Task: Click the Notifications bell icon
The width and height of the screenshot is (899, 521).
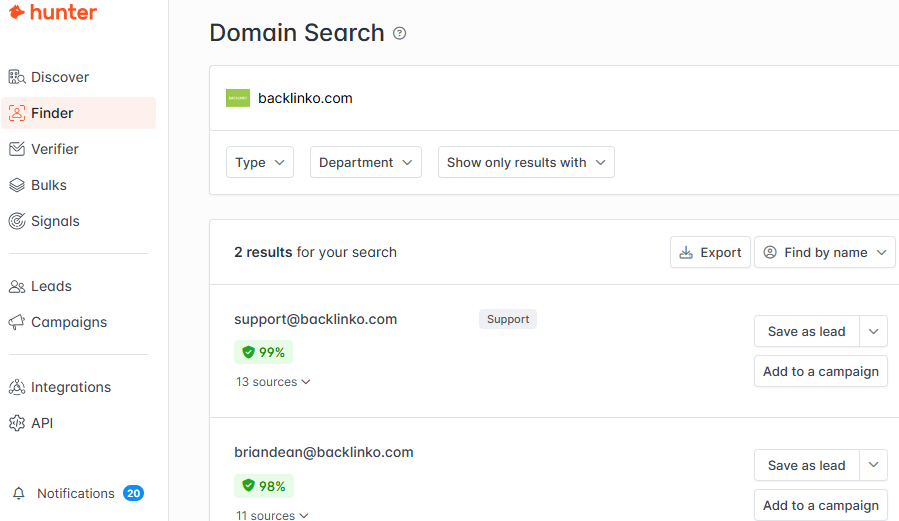Action: point(19,493)
